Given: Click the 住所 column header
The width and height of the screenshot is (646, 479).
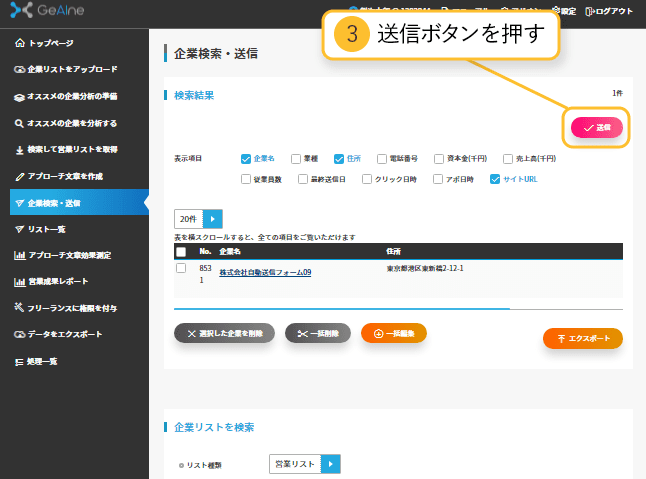Looking at the screenshot, I should click(393, 252).
